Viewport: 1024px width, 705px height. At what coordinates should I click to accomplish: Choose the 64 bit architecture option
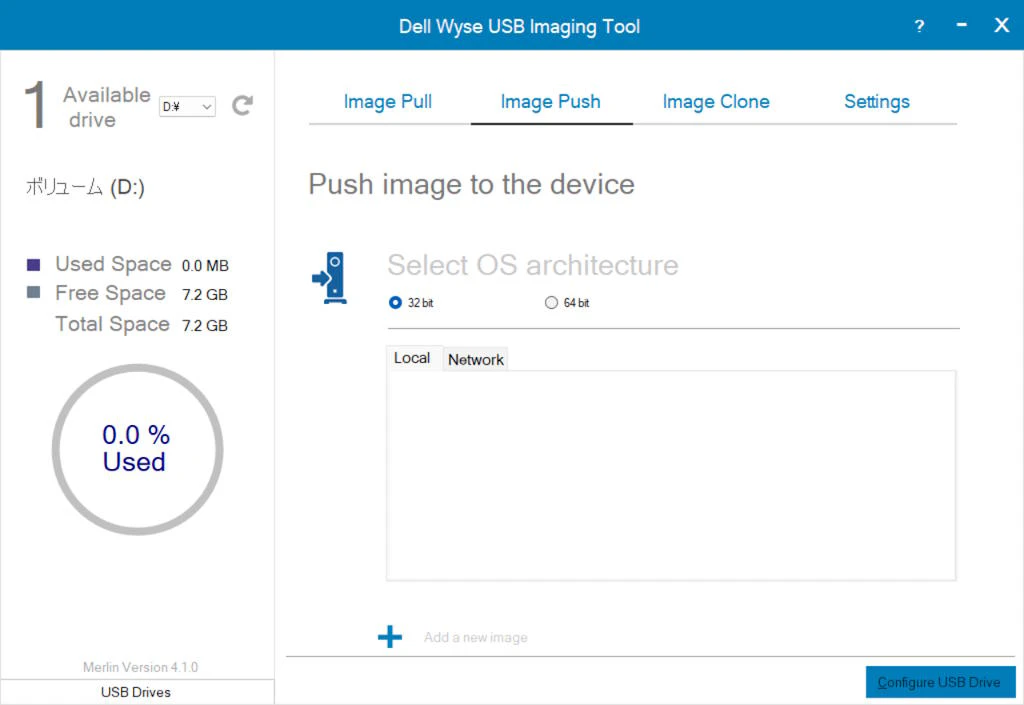(x=551, y=303)
